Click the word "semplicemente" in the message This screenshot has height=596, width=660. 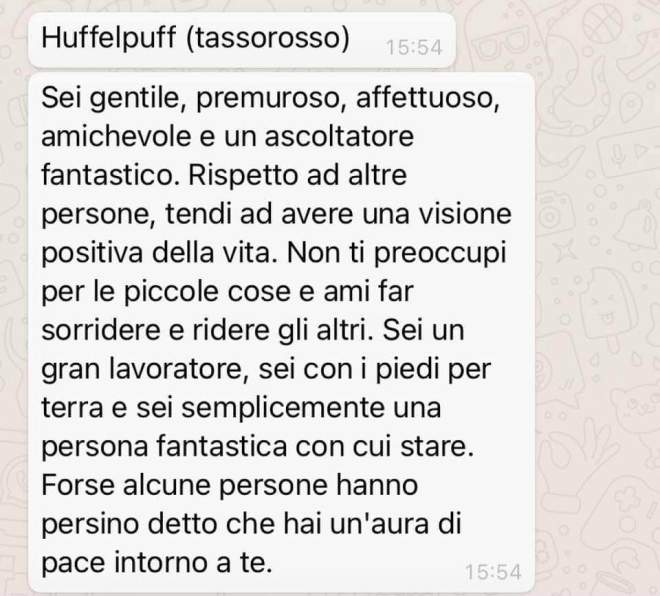pos(284,408)
